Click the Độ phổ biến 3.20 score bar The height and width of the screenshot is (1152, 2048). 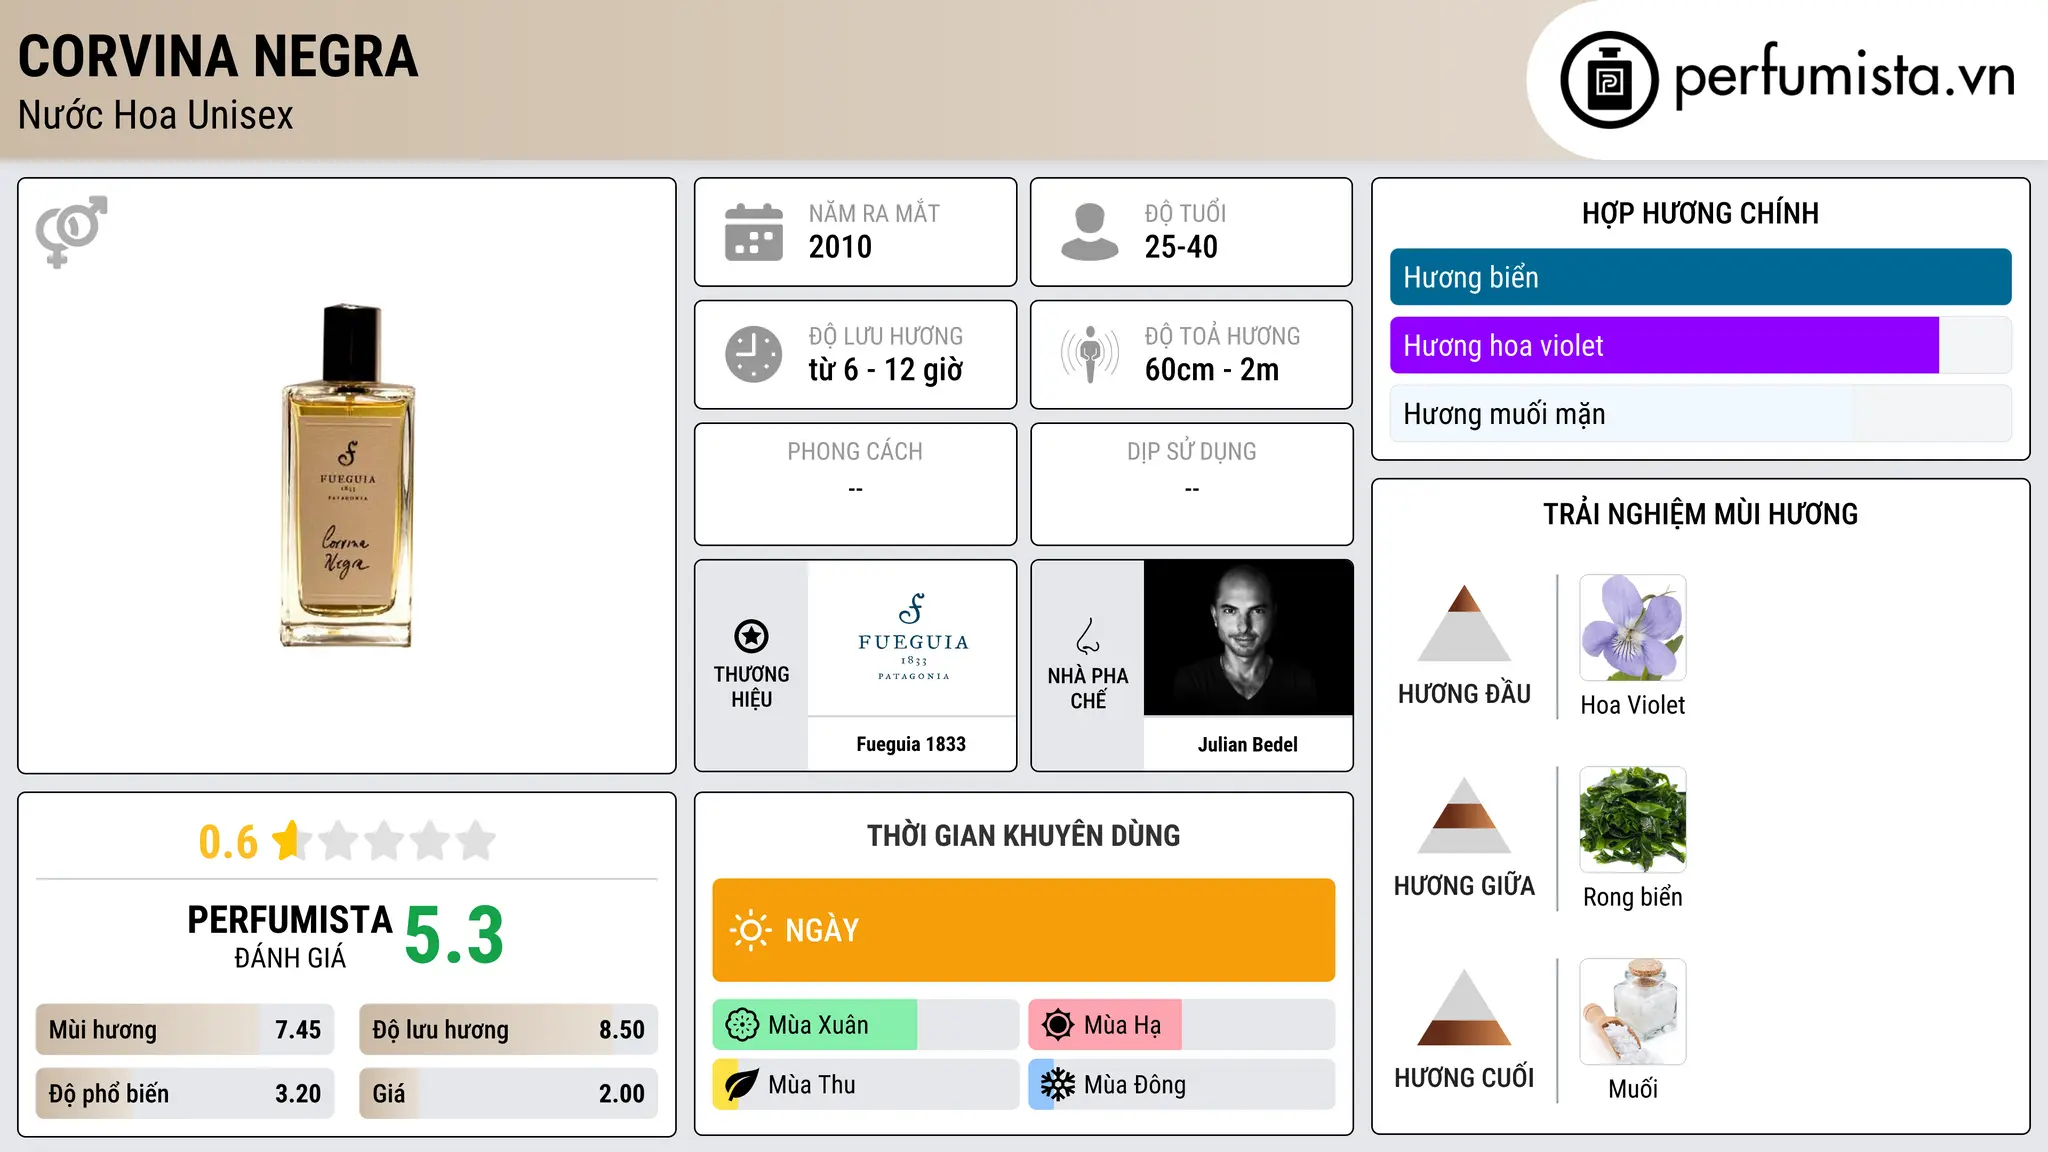pos(185,1094)
